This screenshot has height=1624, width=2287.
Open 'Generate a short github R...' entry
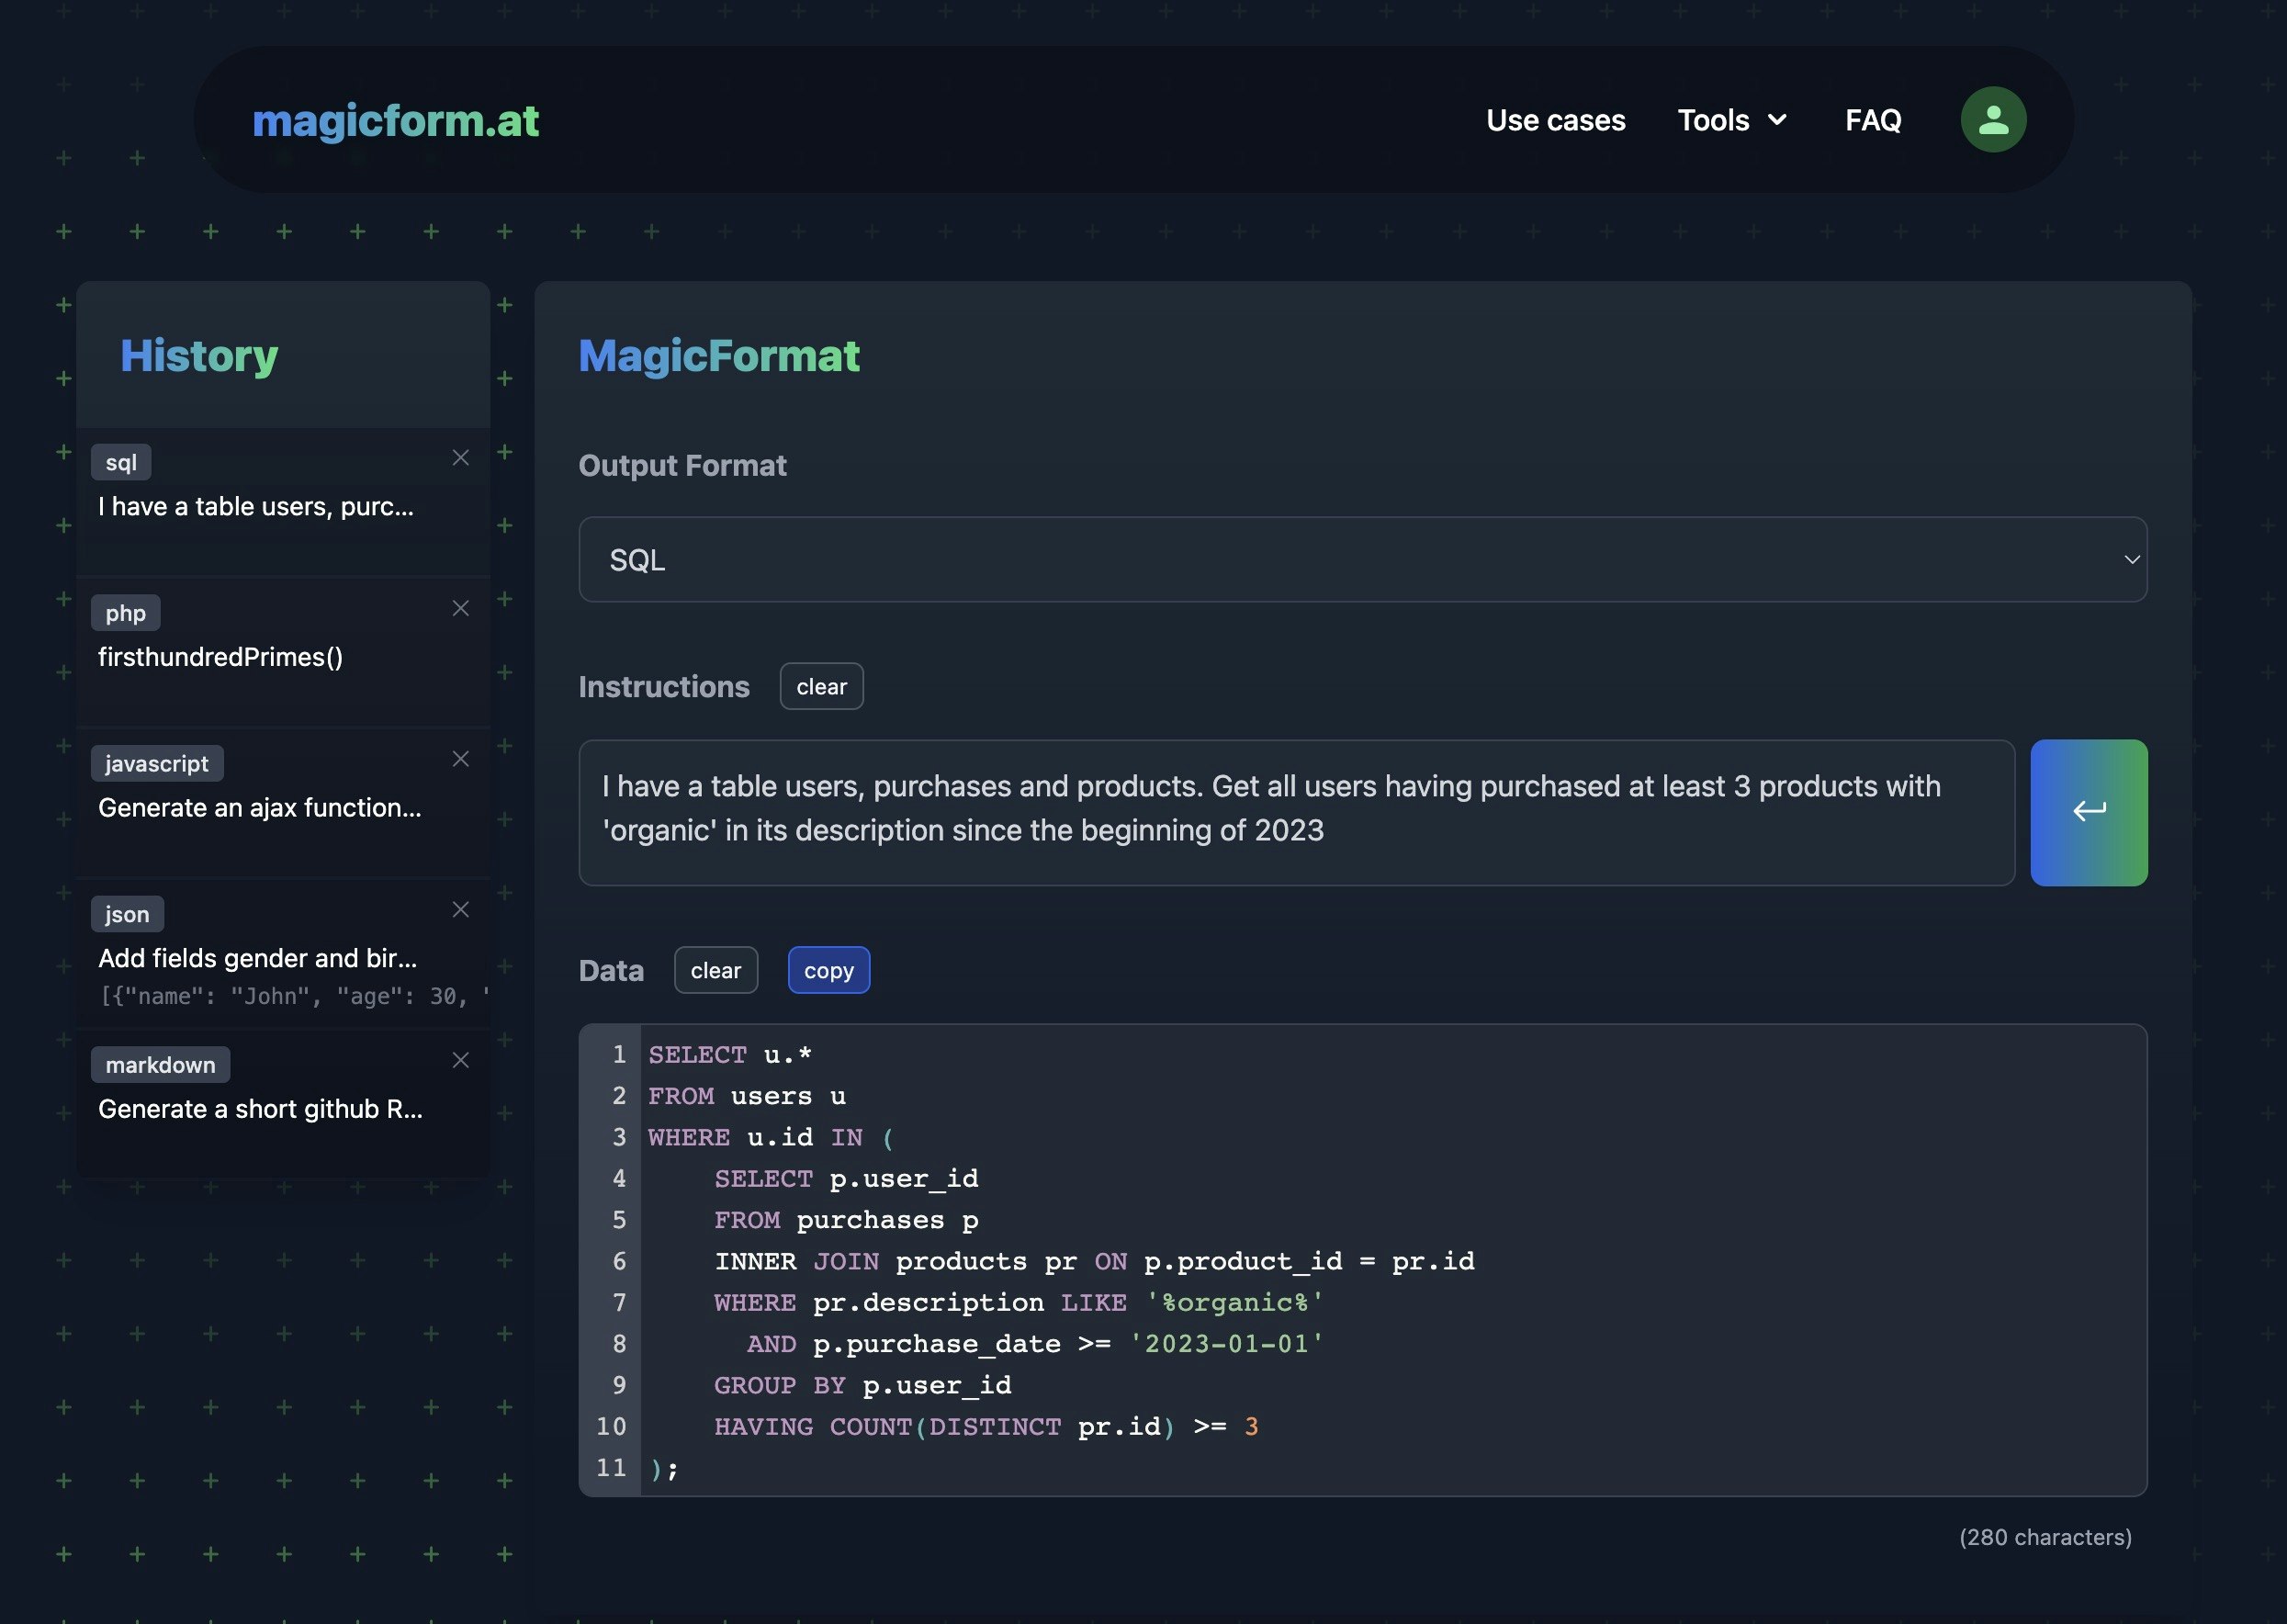tap(260, 1109)
